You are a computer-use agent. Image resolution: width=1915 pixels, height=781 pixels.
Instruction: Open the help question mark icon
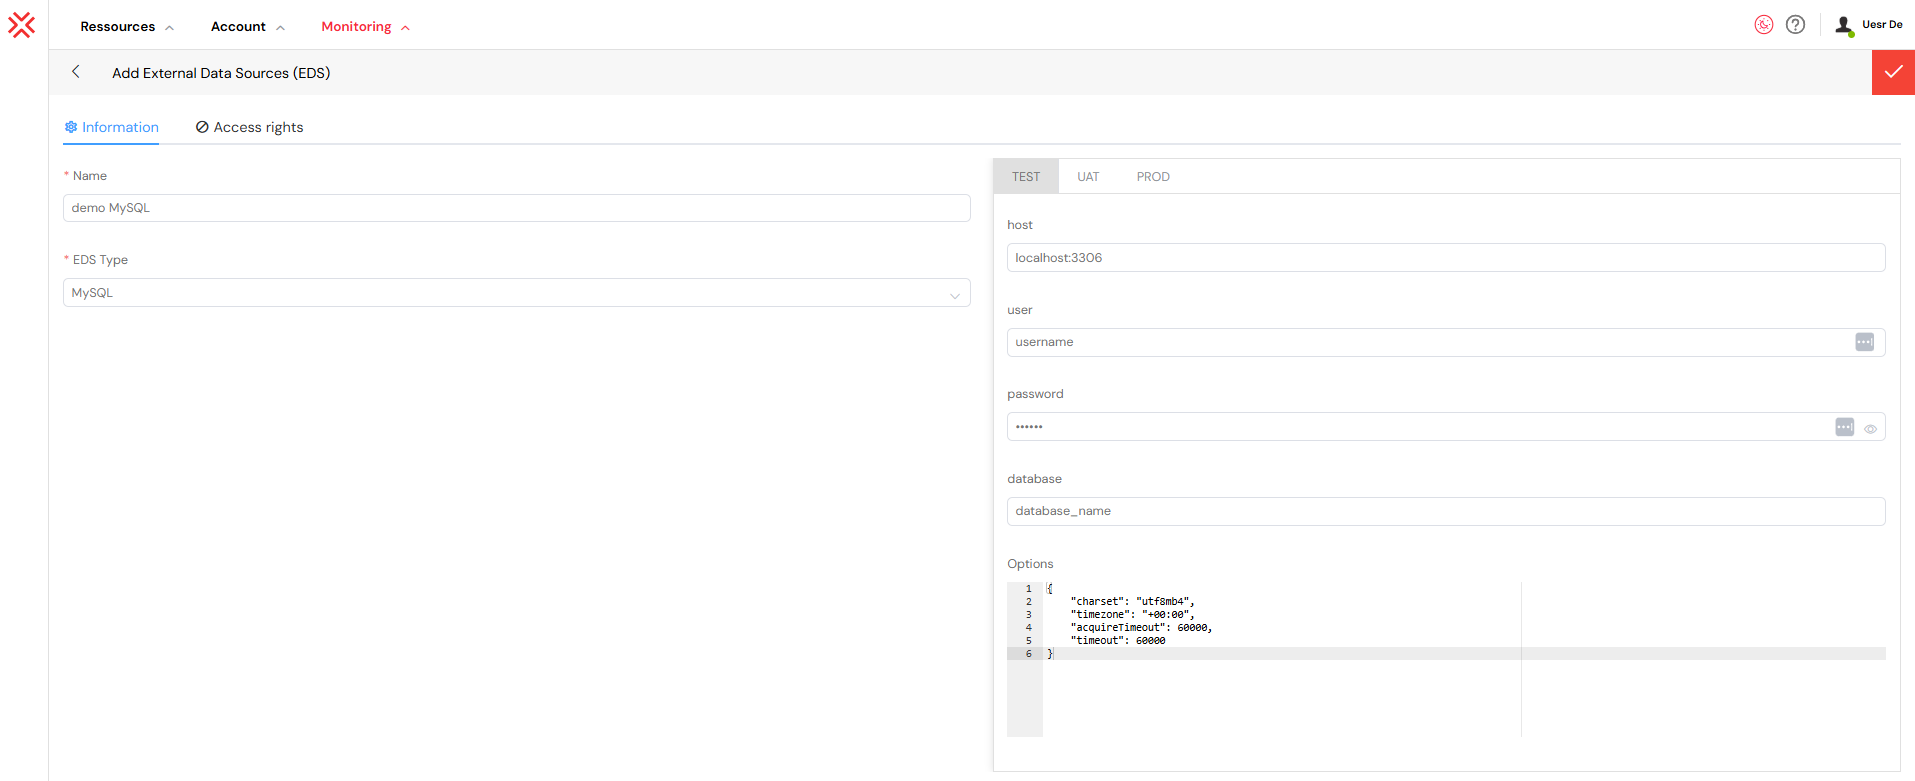coord(1796,25)
